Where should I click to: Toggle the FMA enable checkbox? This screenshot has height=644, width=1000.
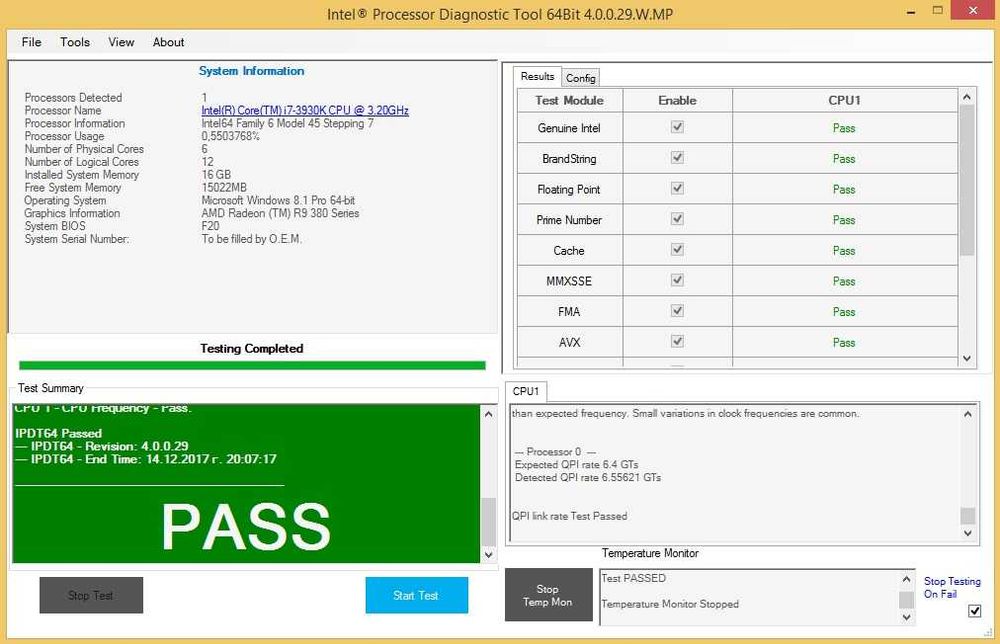tap(677, 311)
